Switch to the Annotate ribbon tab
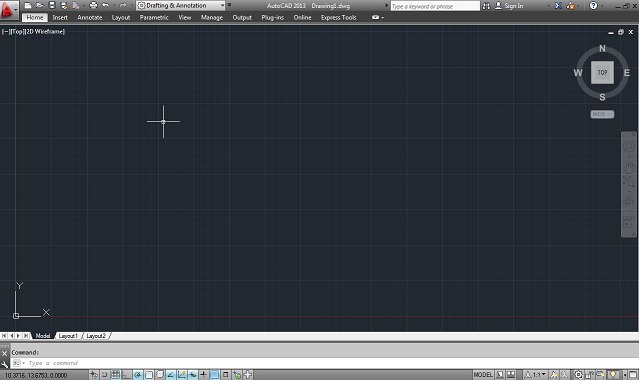 90,18
